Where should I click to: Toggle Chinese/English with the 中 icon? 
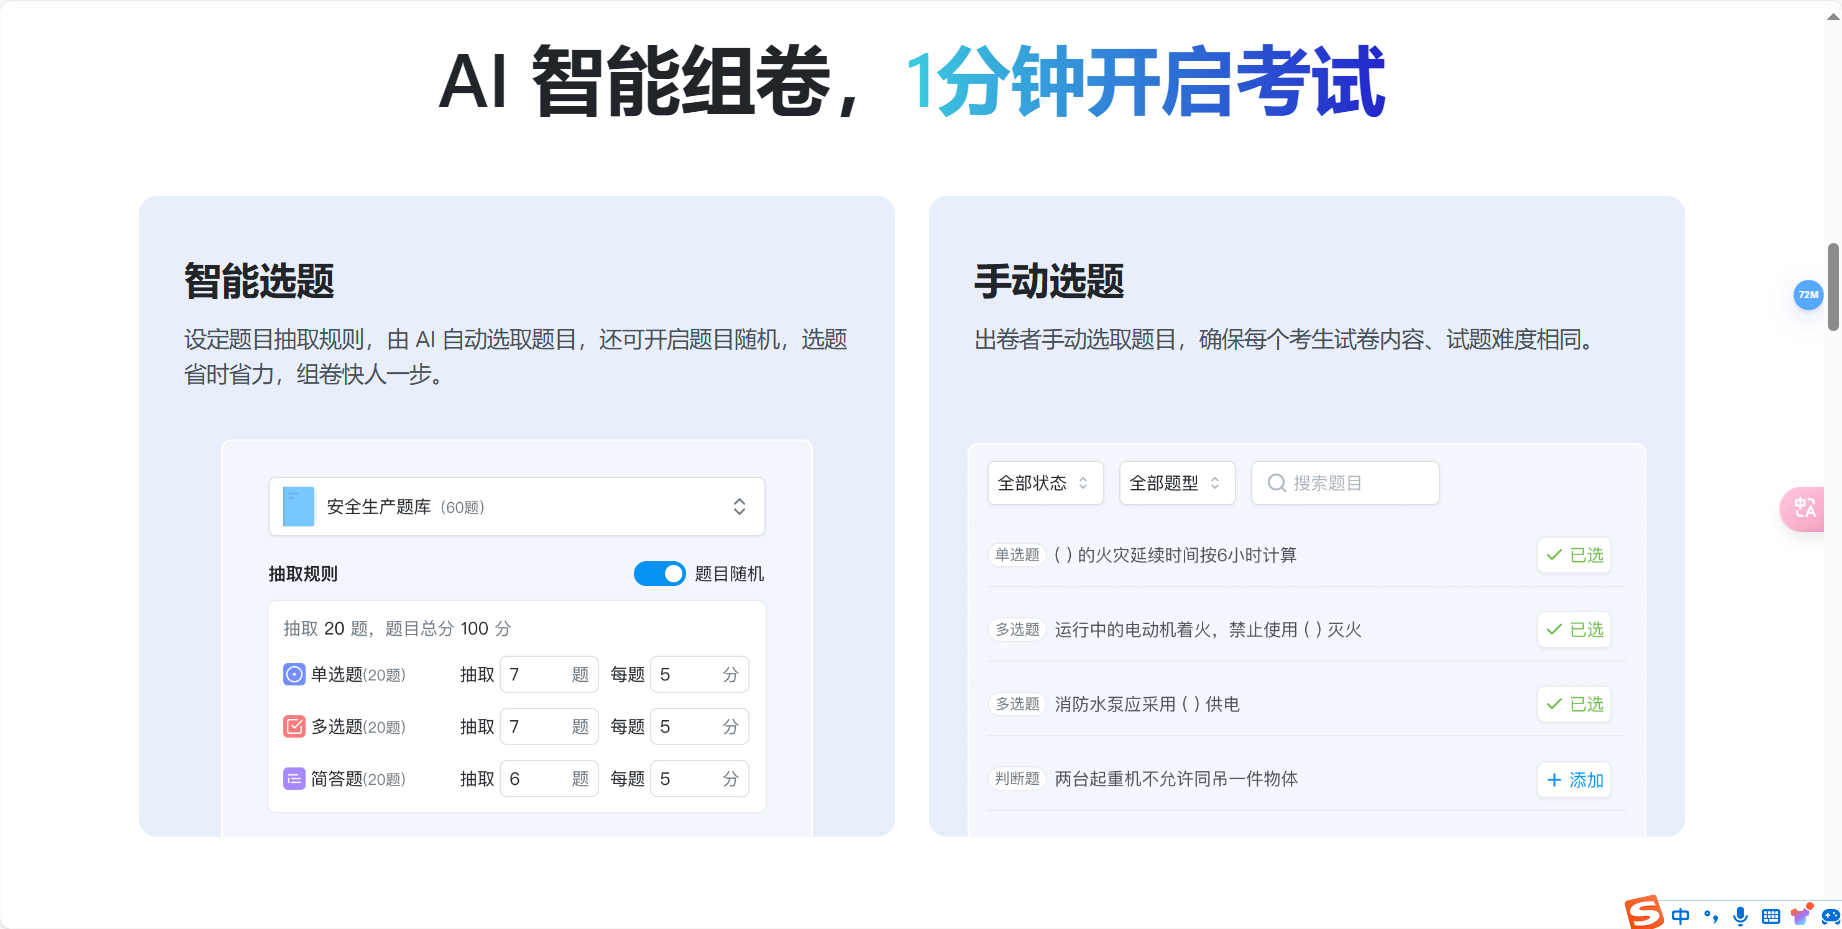1681,915
